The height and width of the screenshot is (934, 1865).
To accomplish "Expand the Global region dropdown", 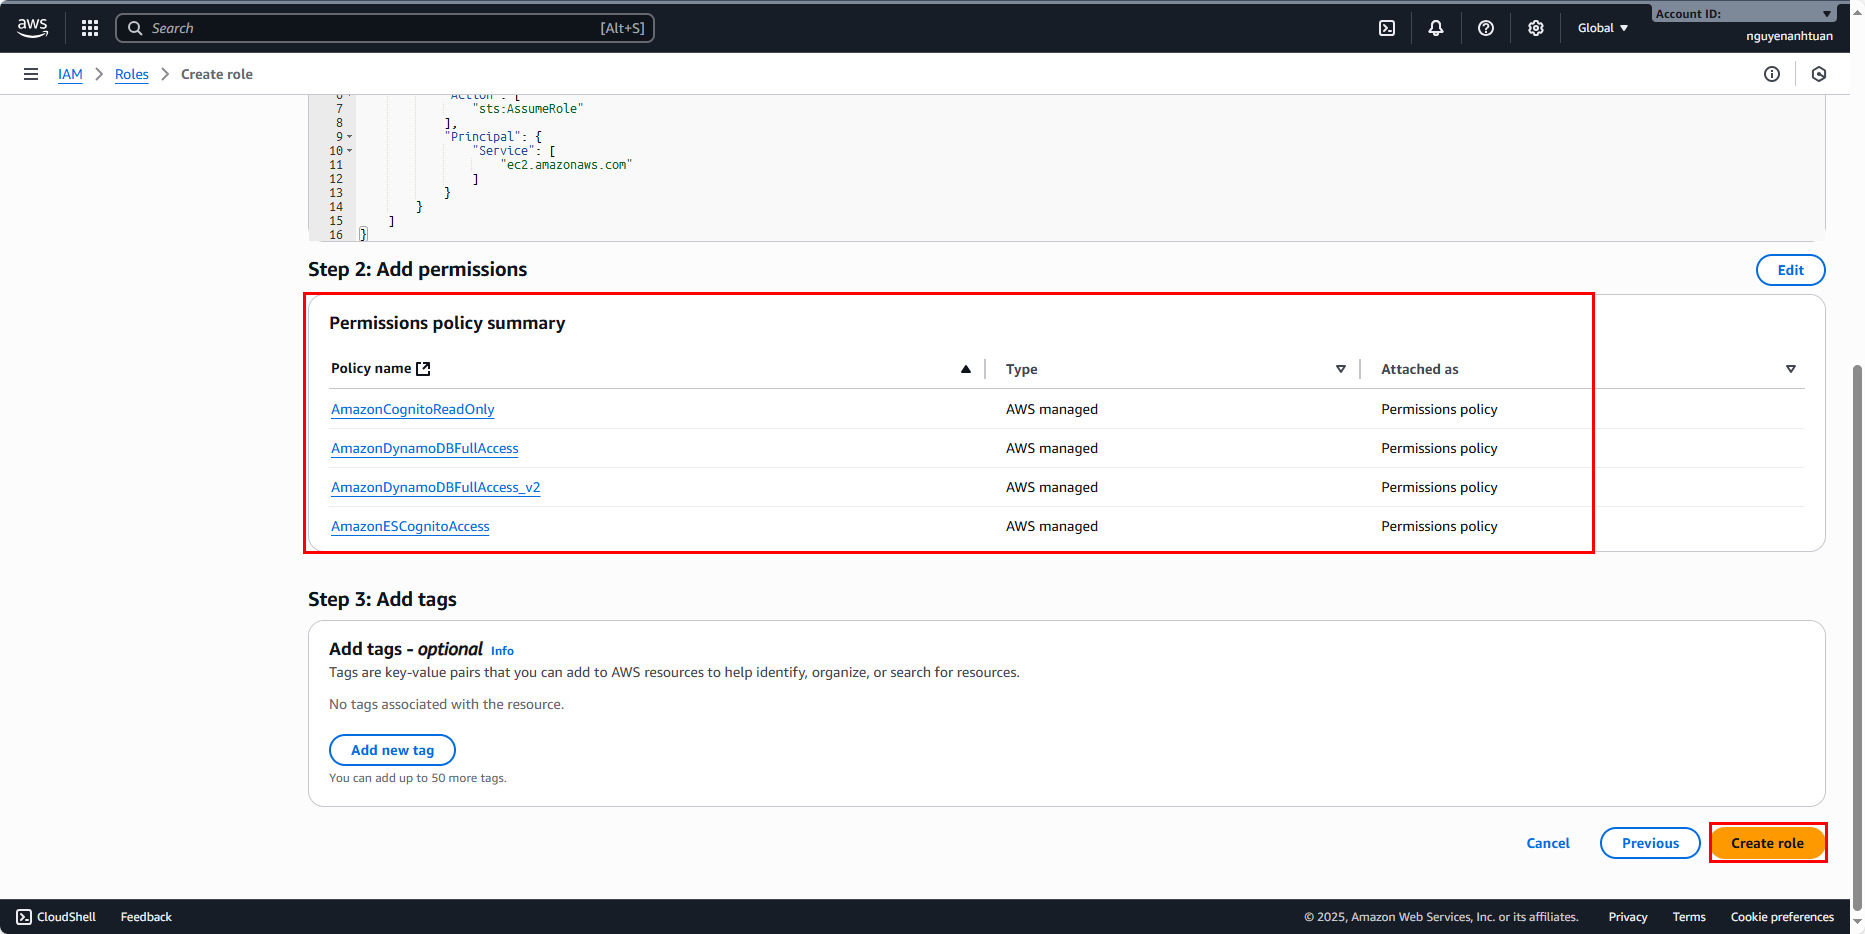I will point(1602,28).
